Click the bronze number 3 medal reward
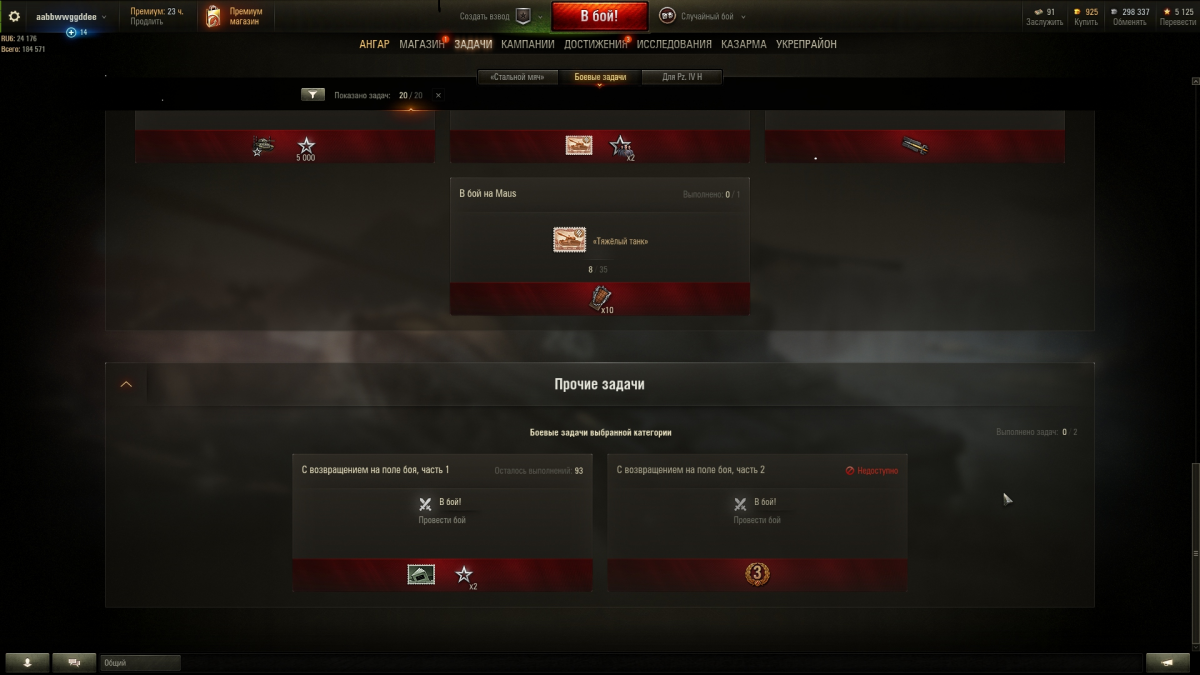1200x675 pixels. [757, 574]
